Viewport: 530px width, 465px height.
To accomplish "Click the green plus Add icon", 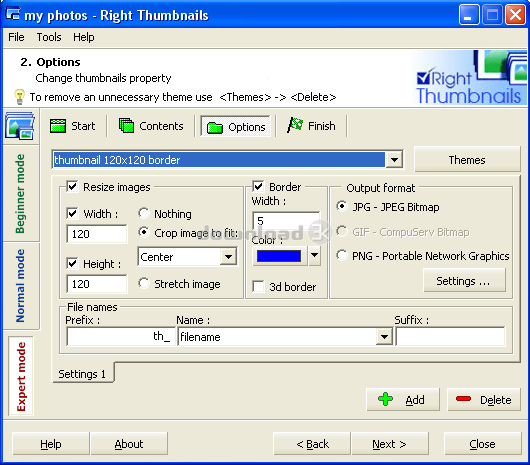I will tap(385, 399).
